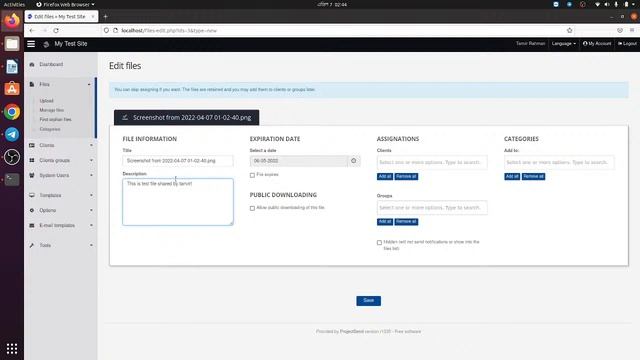Open the Firefox application menu icon
640x360 pixels.
pos(632,31)
